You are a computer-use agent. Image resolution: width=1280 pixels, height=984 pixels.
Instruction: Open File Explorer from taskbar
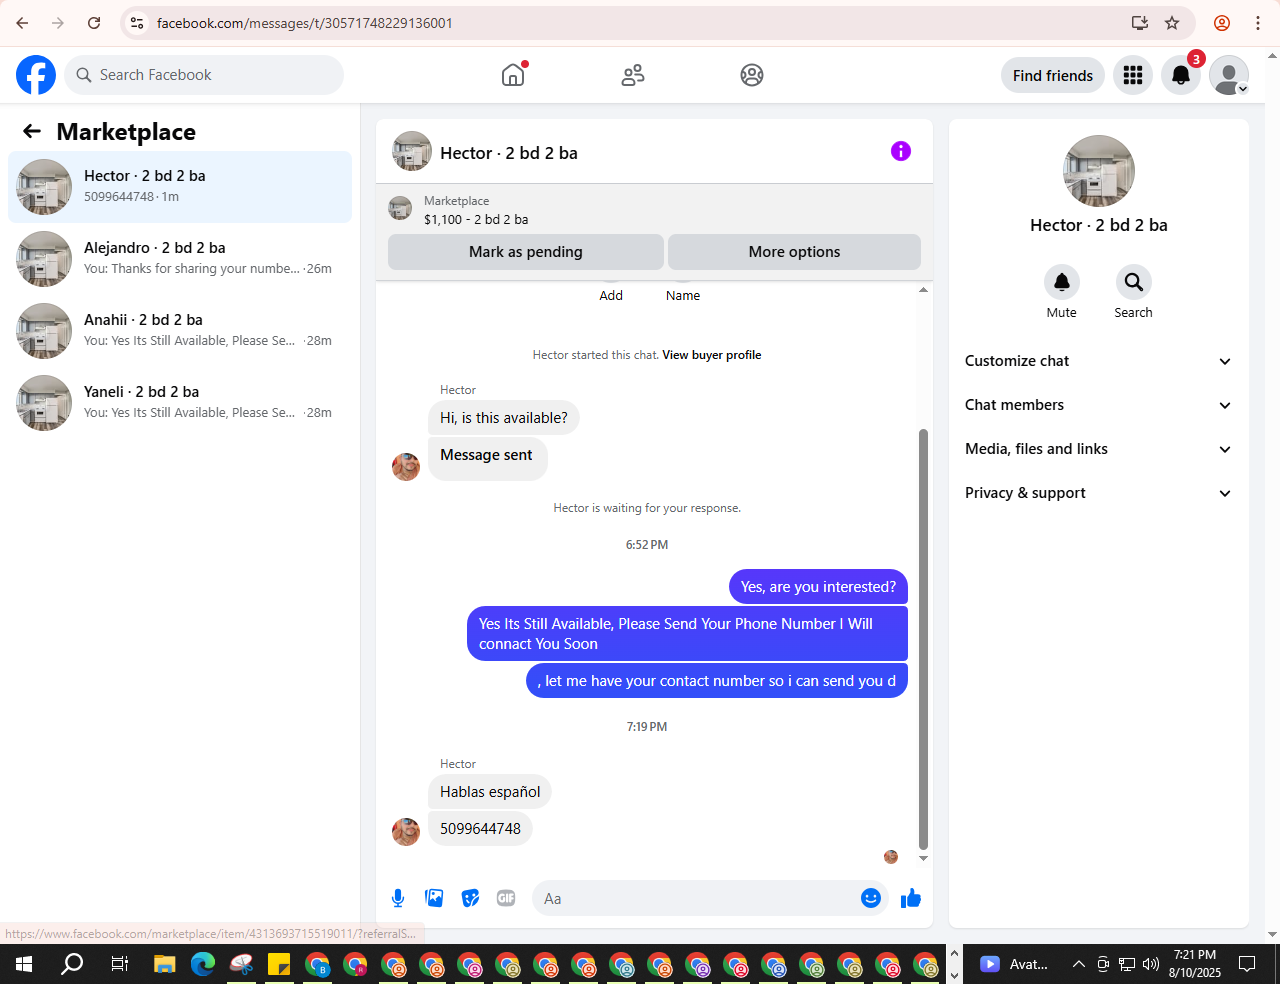click(x=164, y=964)
